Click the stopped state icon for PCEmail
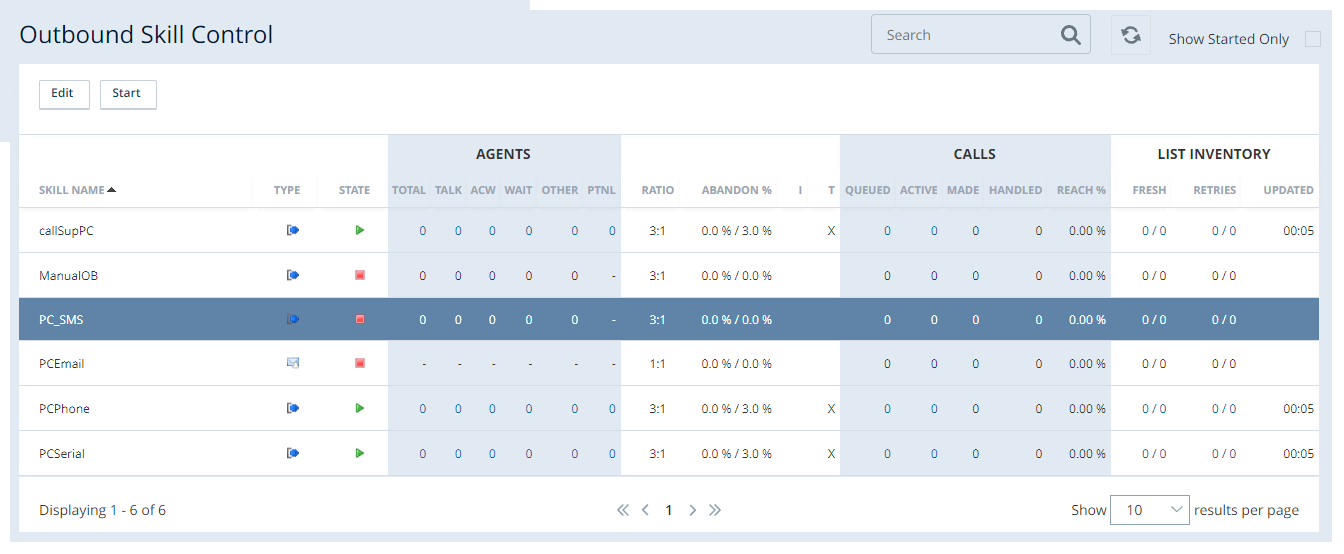This screenshot has width=1344, height=554. point(360,363)
